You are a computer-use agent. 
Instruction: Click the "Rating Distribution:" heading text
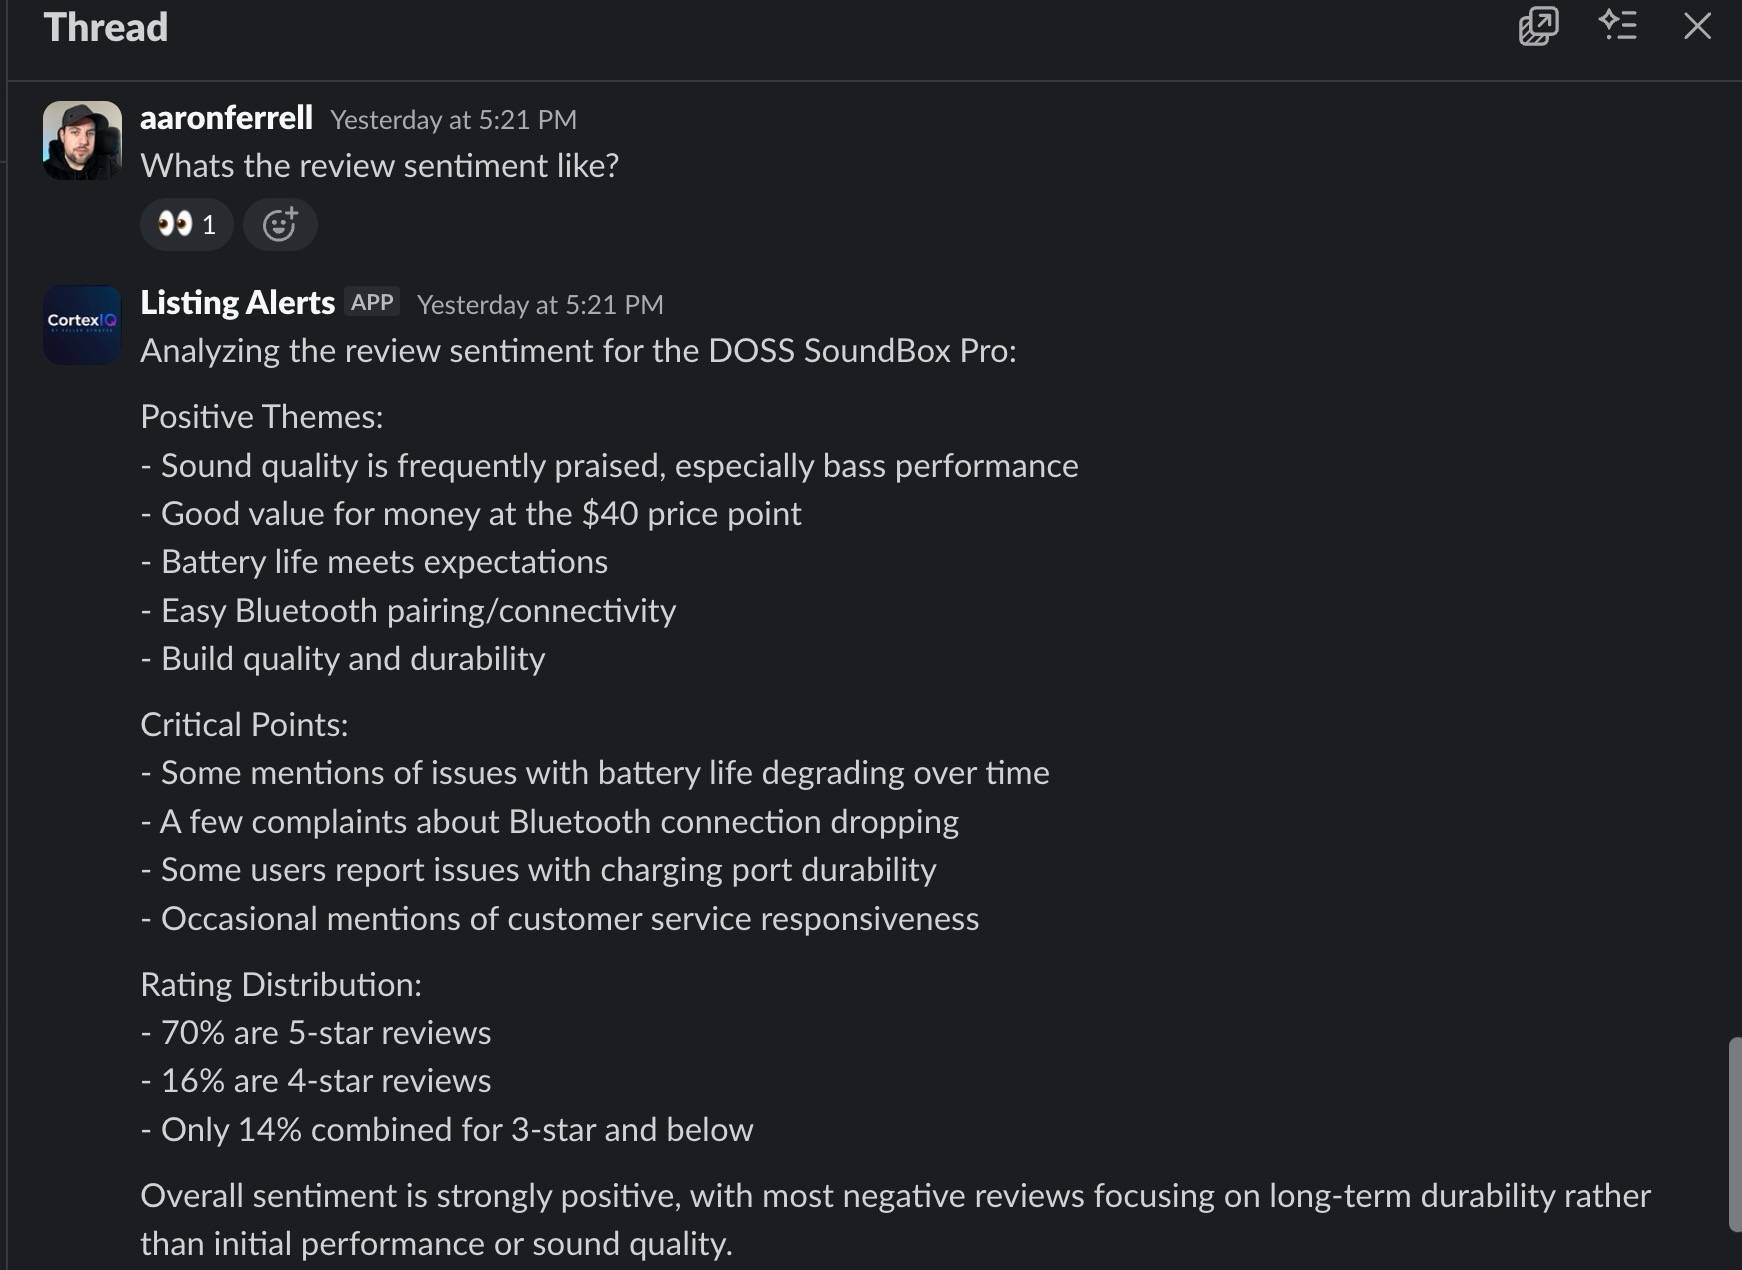click(x=280, y=985)
